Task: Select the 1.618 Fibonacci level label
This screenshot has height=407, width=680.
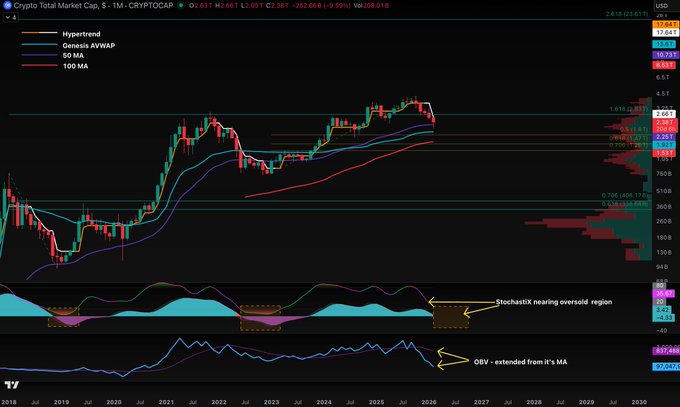Action: coord(625,109)
